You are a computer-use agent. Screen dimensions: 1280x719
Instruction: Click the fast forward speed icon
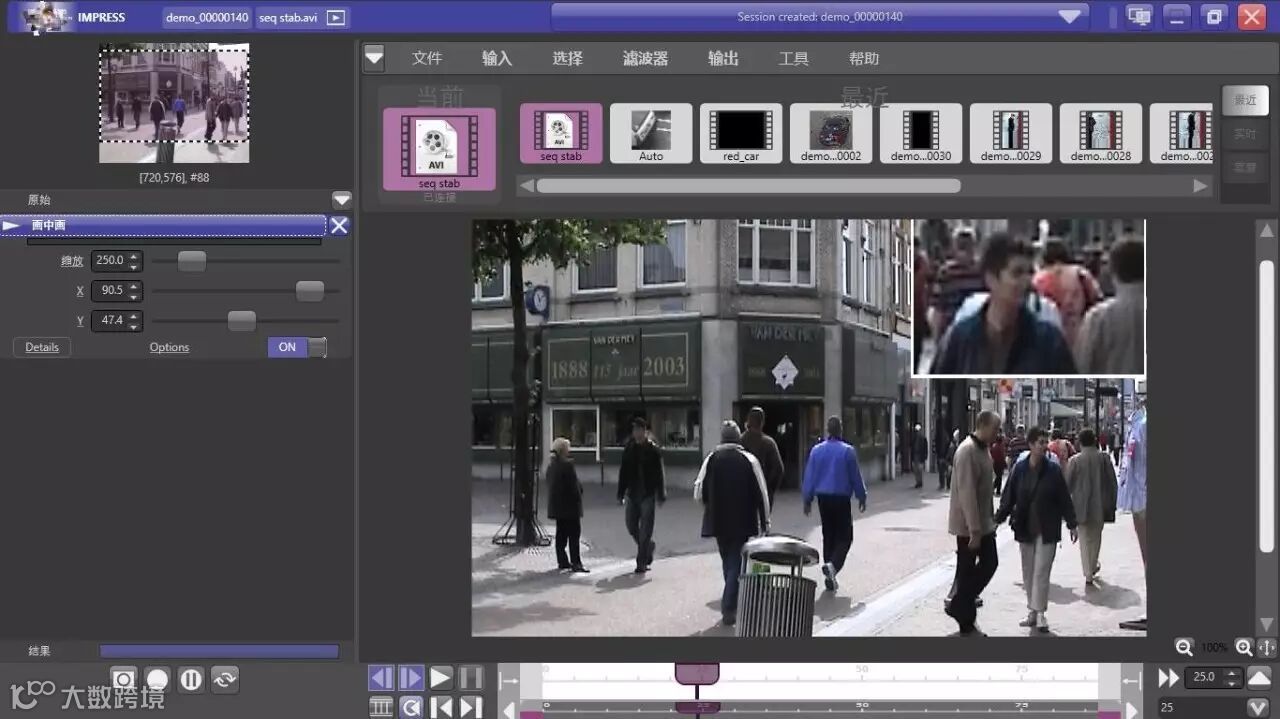tap(1168, 678)
